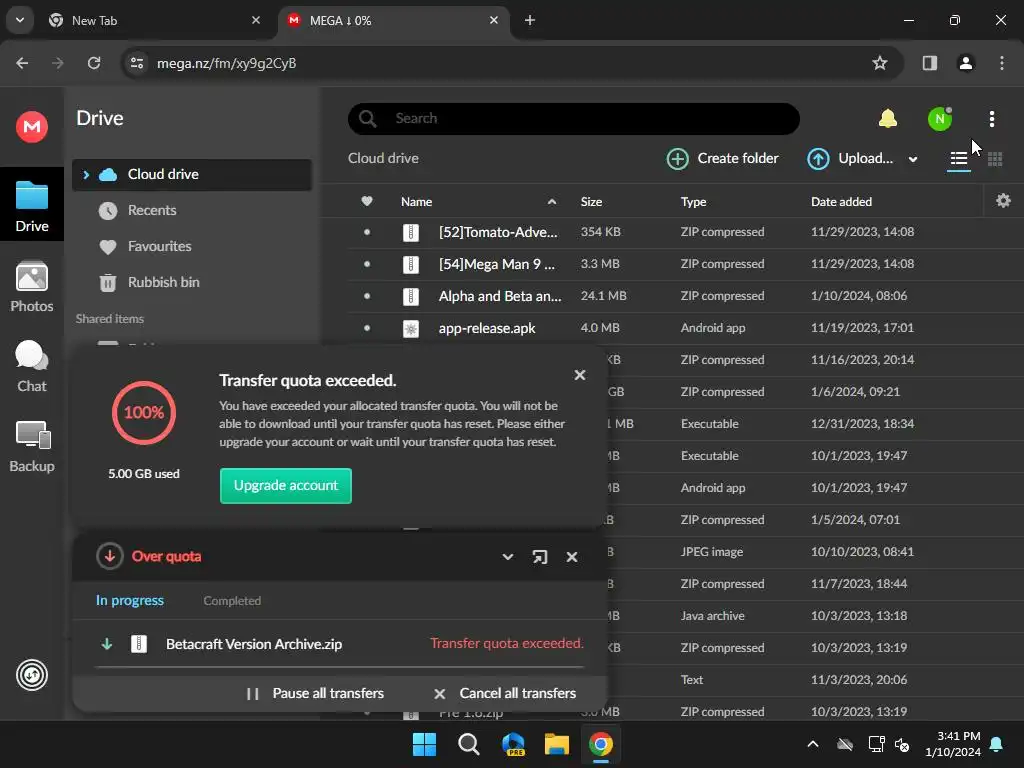
Task: Switch to list view
Action: coord(959,159)
